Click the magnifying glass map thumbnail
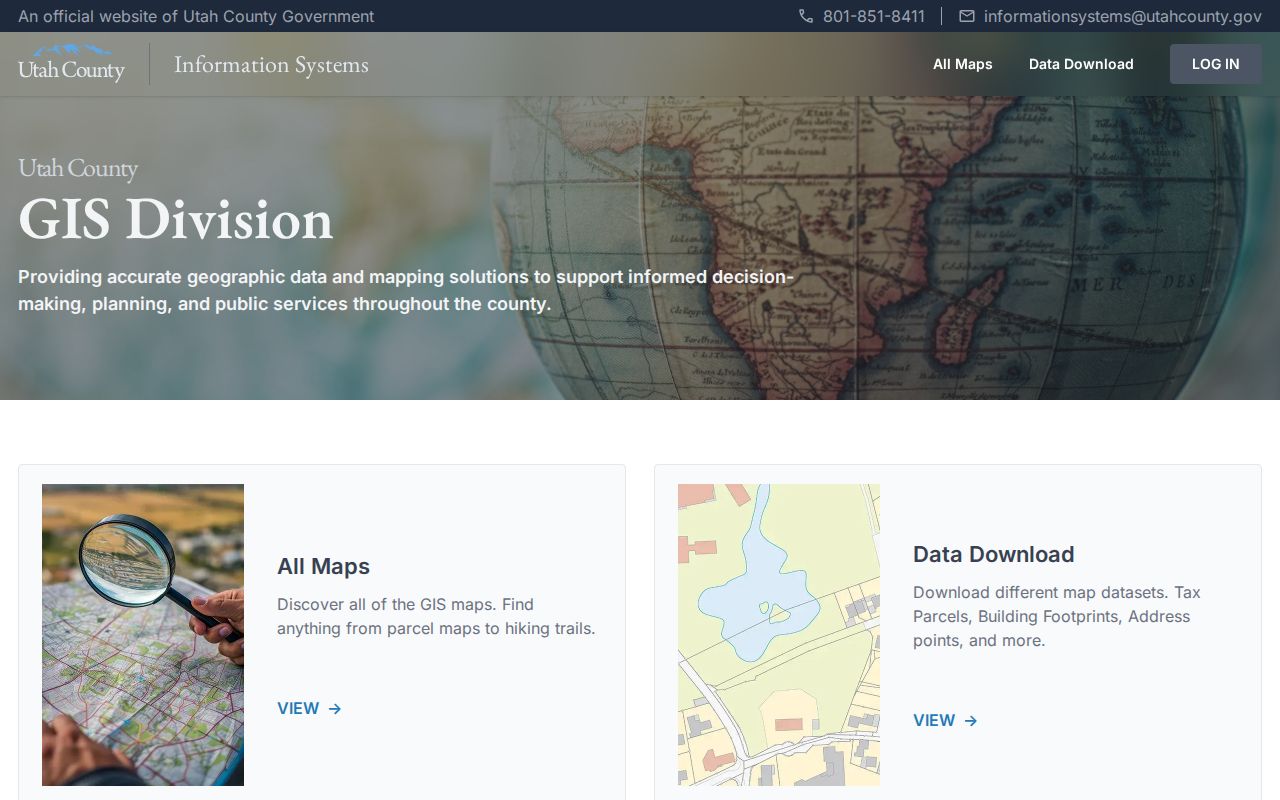1280x800 pixels. 143,635
